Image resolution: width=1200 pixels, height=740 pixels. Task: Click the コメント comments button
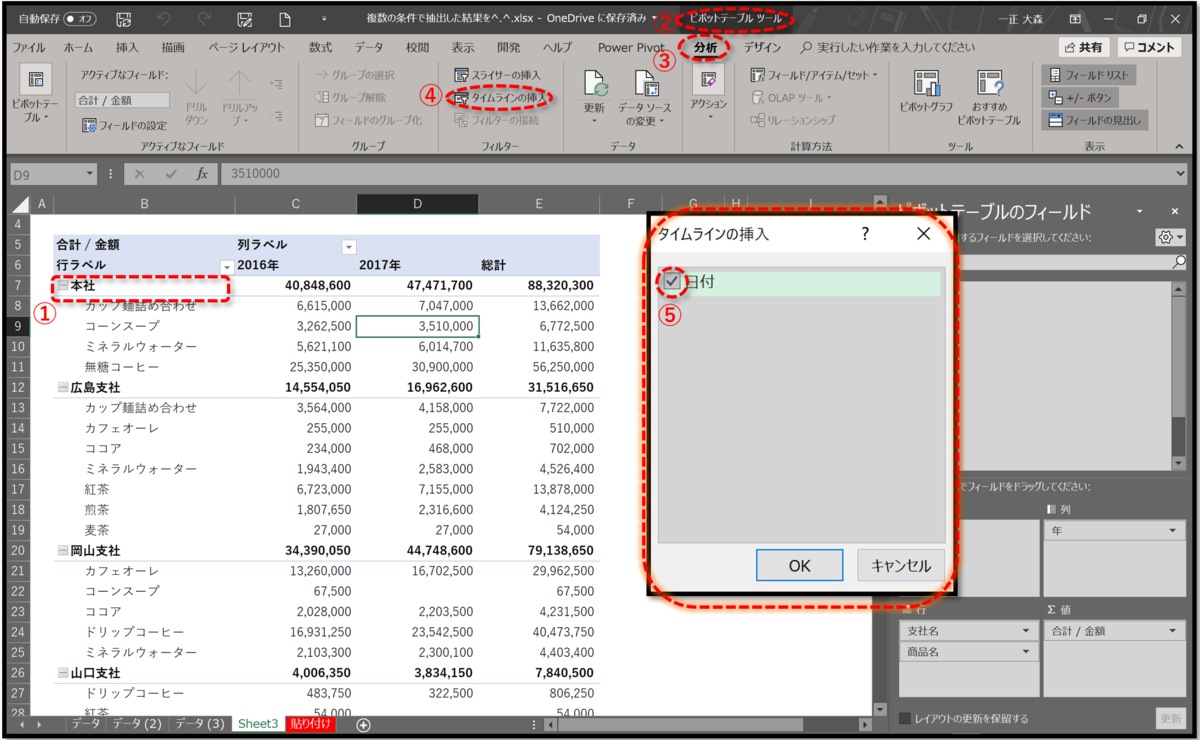point(1149,47)
